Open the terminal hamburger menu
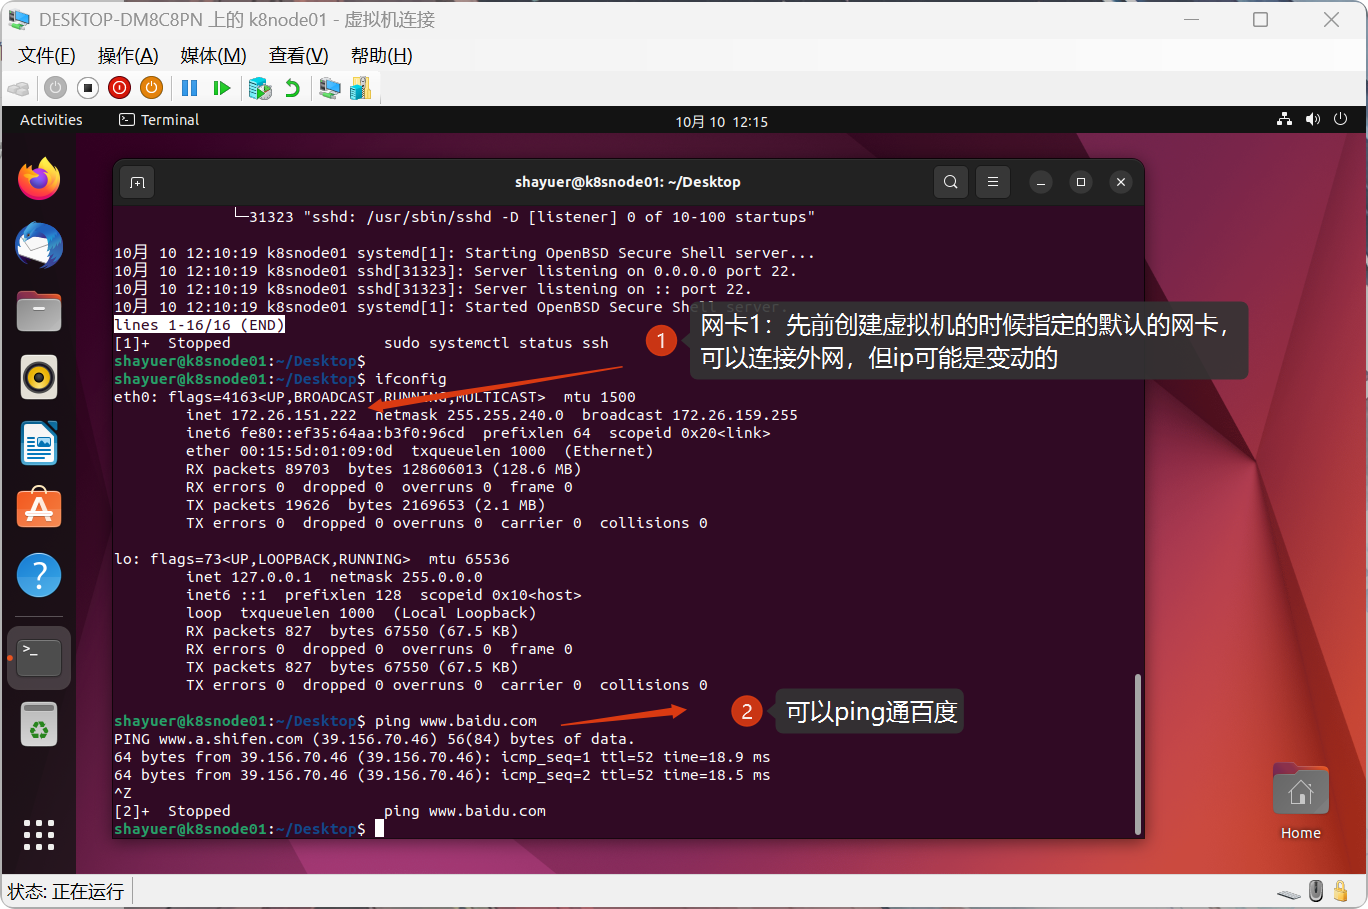Viewport: 1368px width, 909px height. [x=993, y=182]
